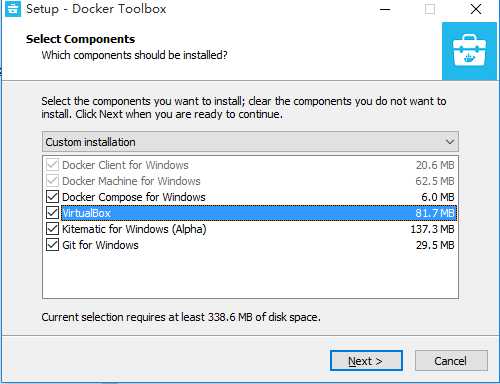The image size is (500, 384).
Task: Expand installation type list via chevron arrow
Action: click(x=450, y=142)
